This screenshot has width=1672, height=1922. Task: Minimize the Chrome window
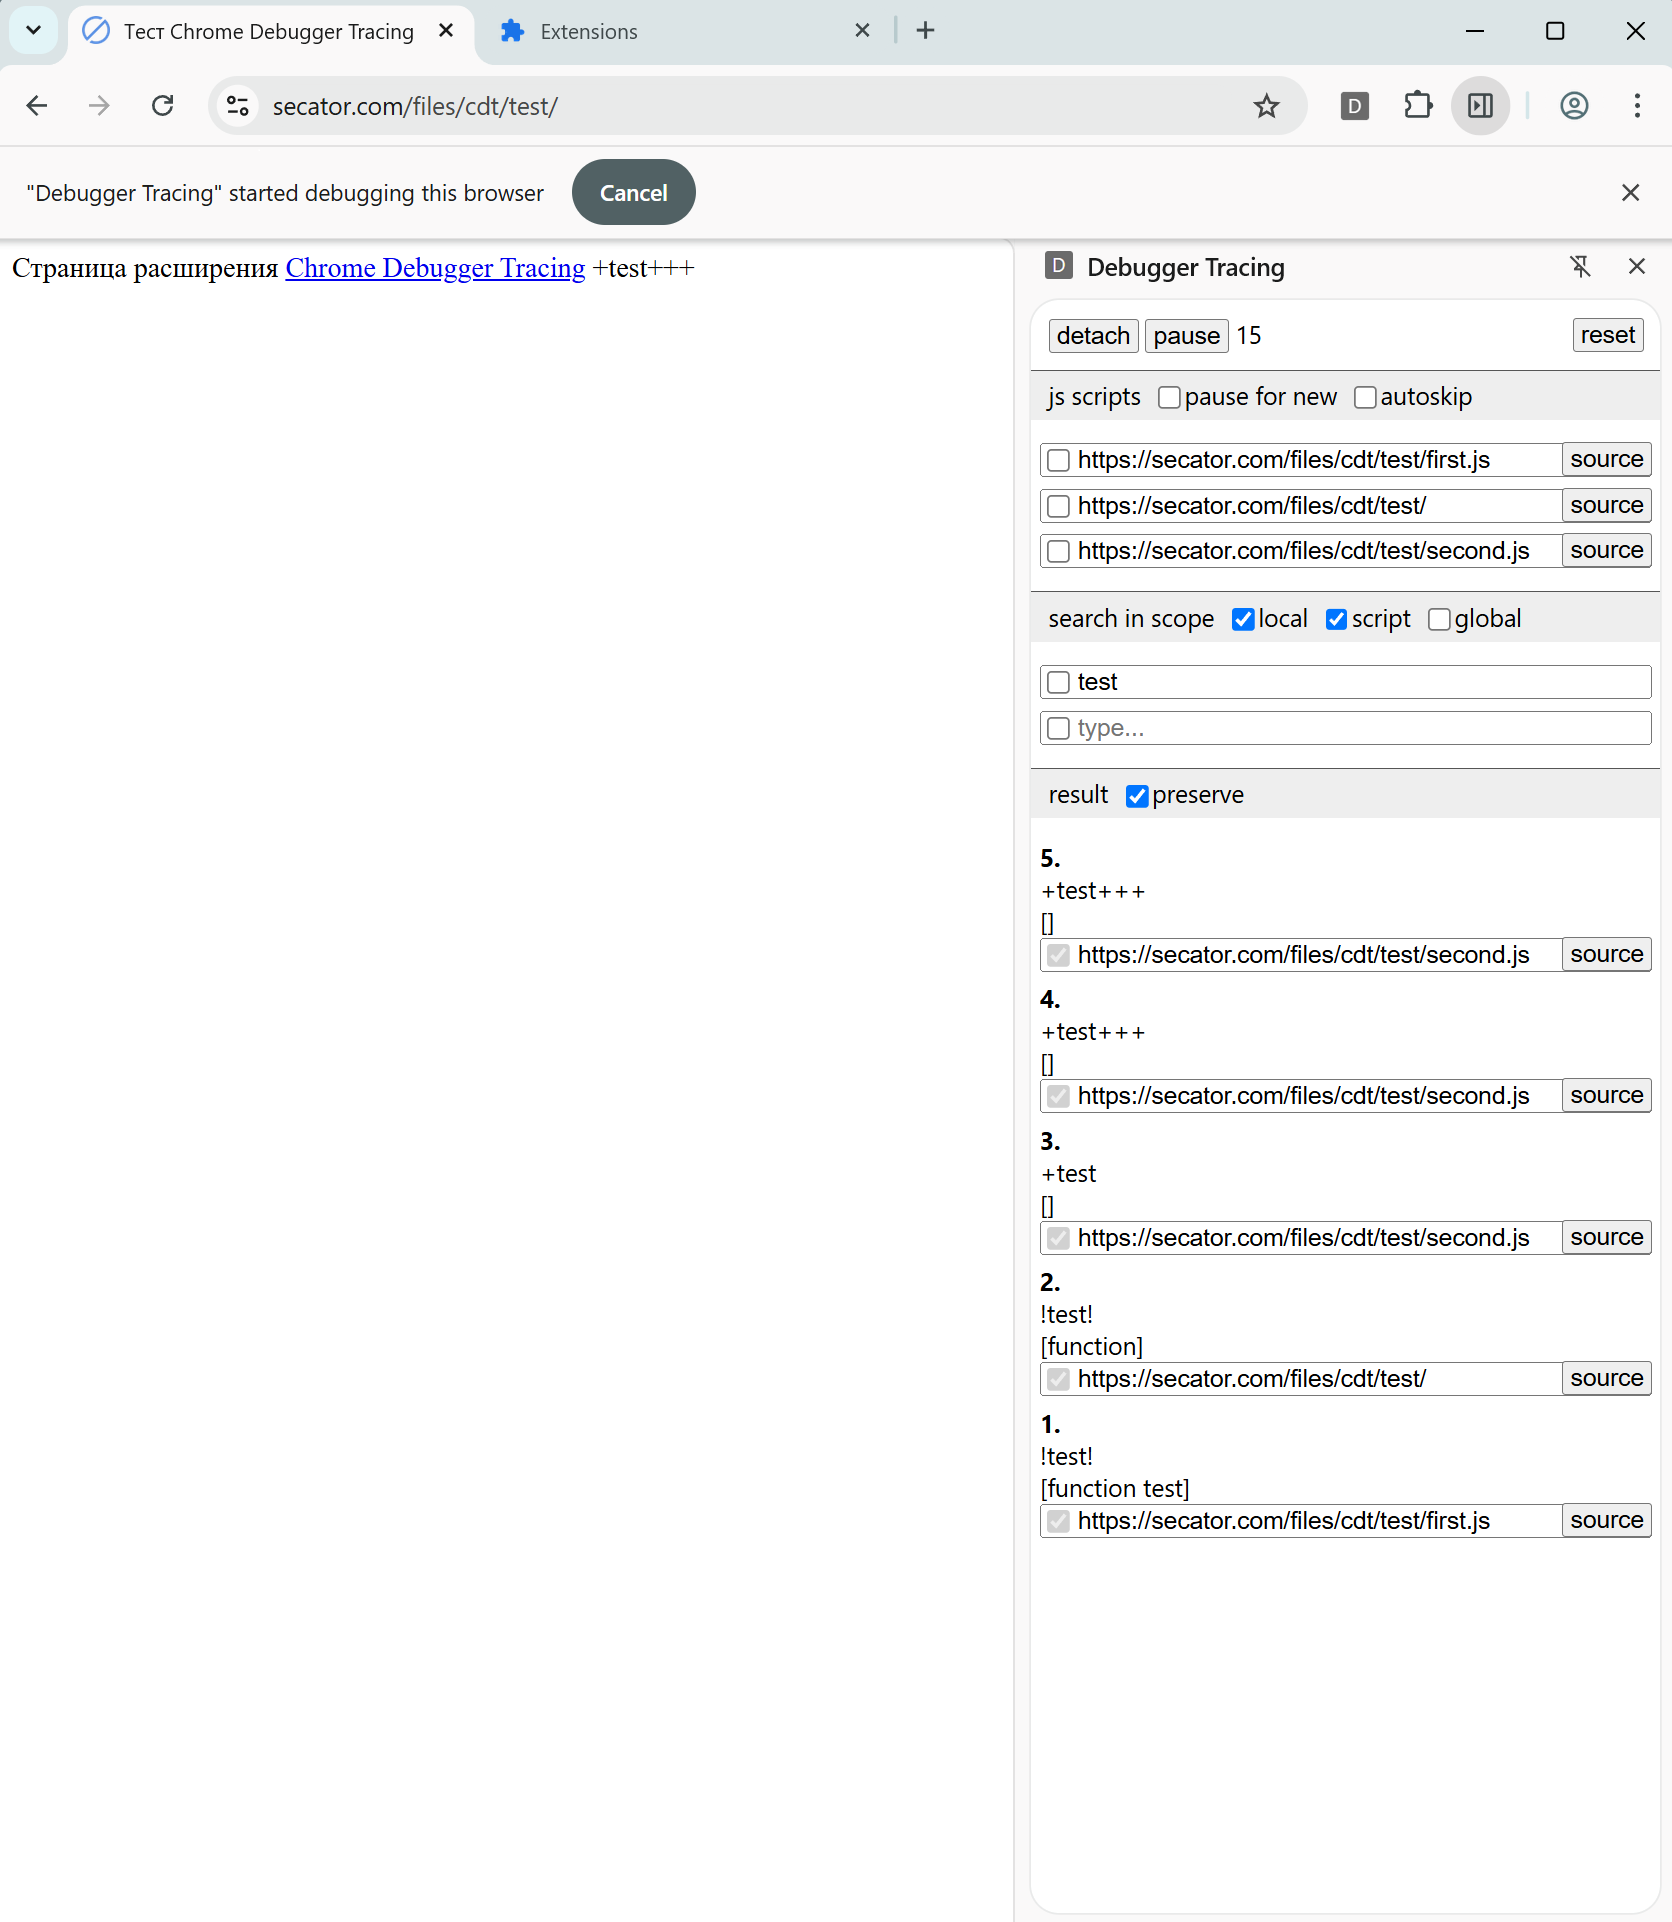(1474, 31)
